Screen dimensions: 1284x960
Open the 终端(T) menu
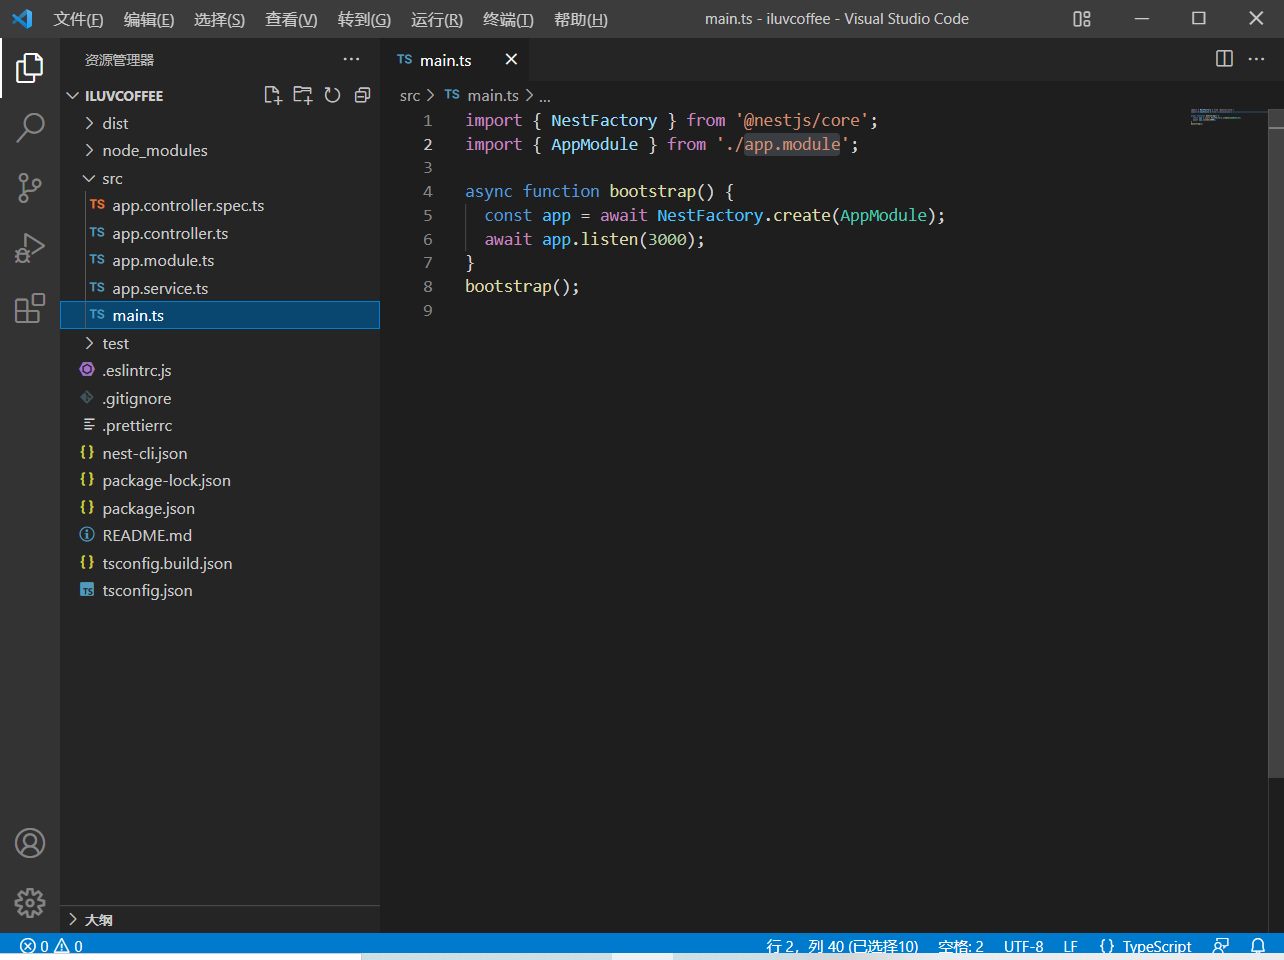coord(508,19)
